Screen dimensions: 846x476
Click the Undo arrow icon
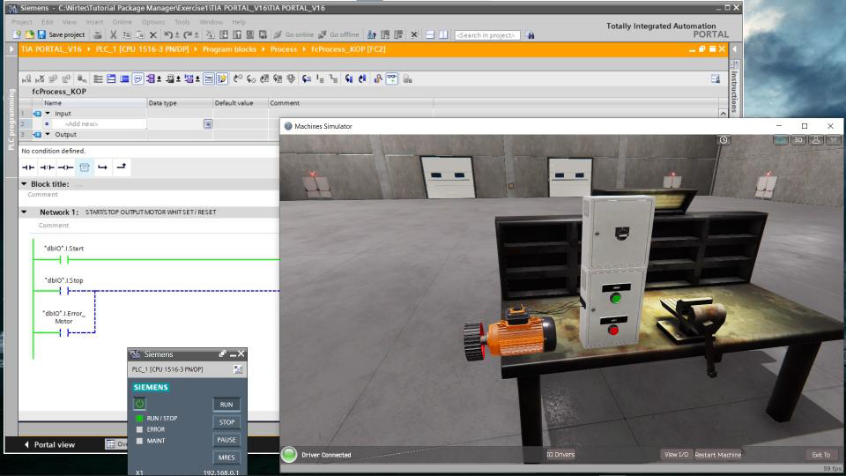(x=168, y=35)
